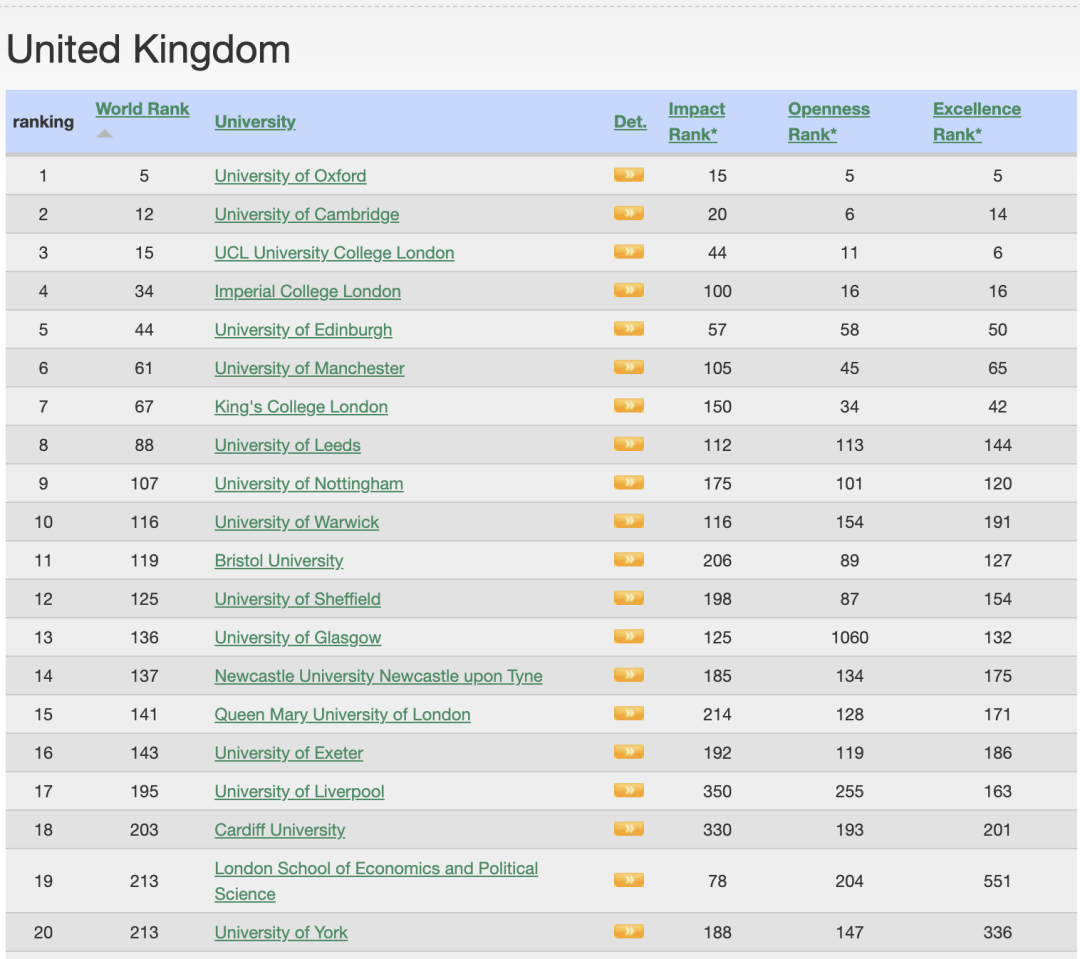Open details icon for University of Sheffield
The image size is (1080, 959).
[628, 599]
